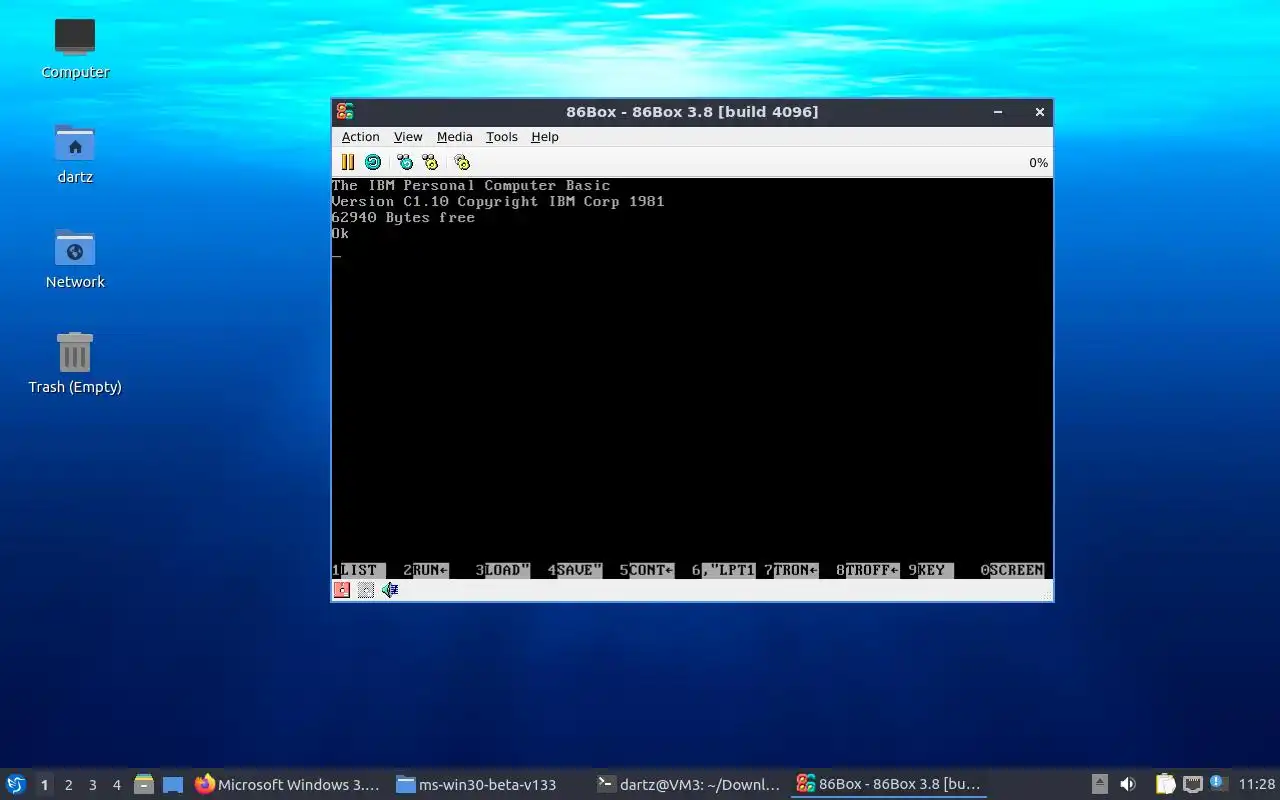Image resolution: width=1280 pixels, height=800 pixels.
Task: Click the SAVE" function key label
Action: tap(579, 570)
